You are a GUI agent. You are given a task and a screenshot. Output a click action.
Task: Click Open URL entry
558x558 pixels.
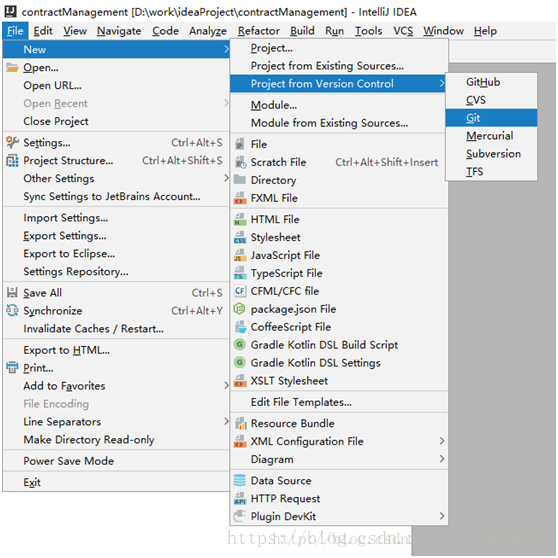tap(116, 85)
